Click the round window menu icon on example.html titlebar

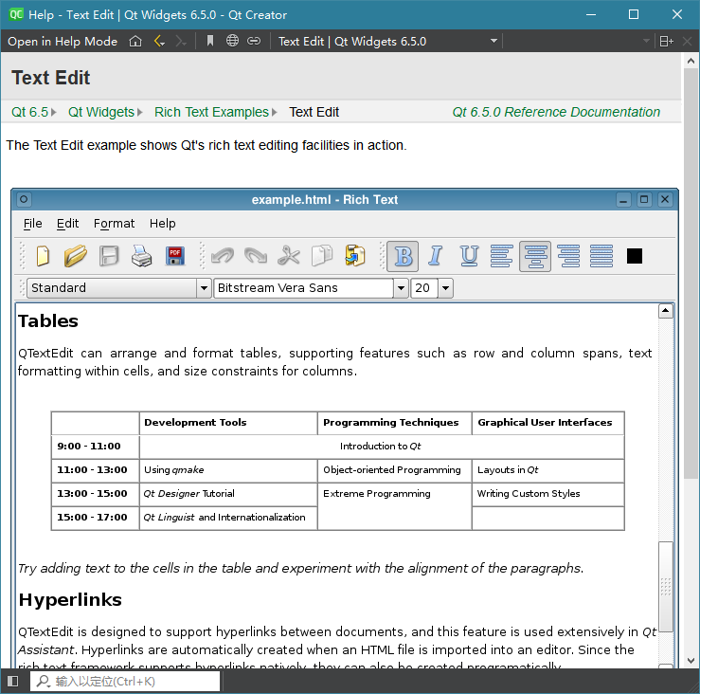[x=24, y=199]
